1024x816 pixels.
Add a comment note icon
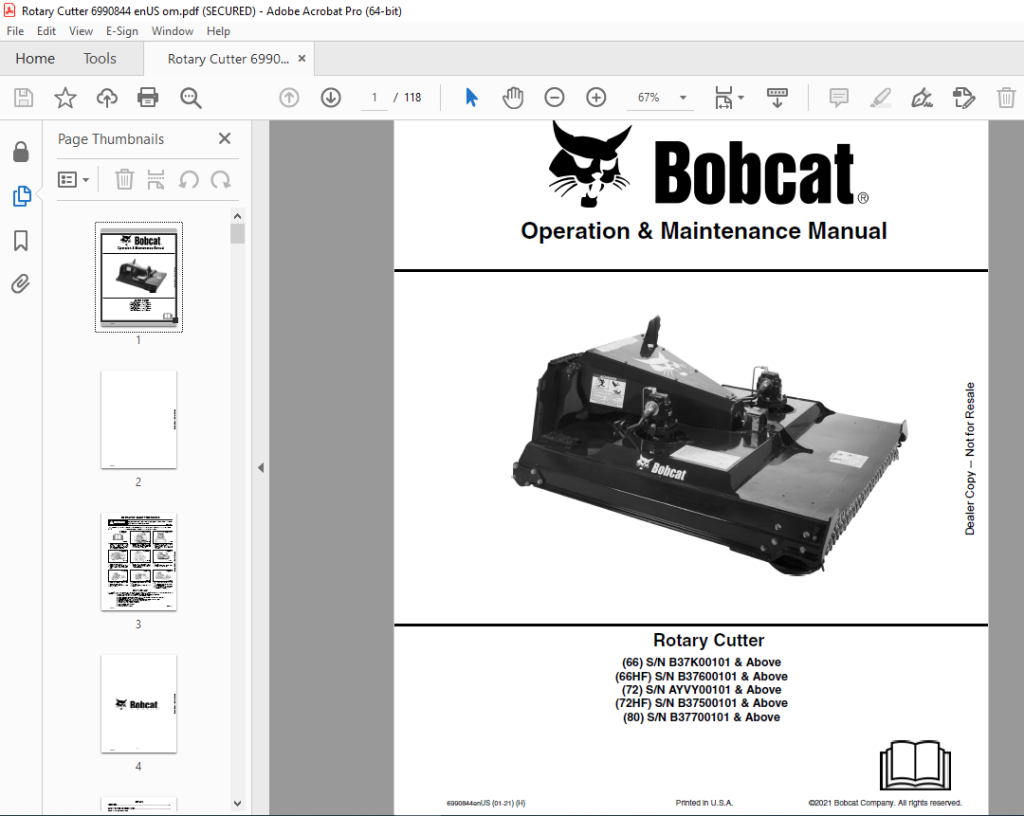[x=839, y=98]
